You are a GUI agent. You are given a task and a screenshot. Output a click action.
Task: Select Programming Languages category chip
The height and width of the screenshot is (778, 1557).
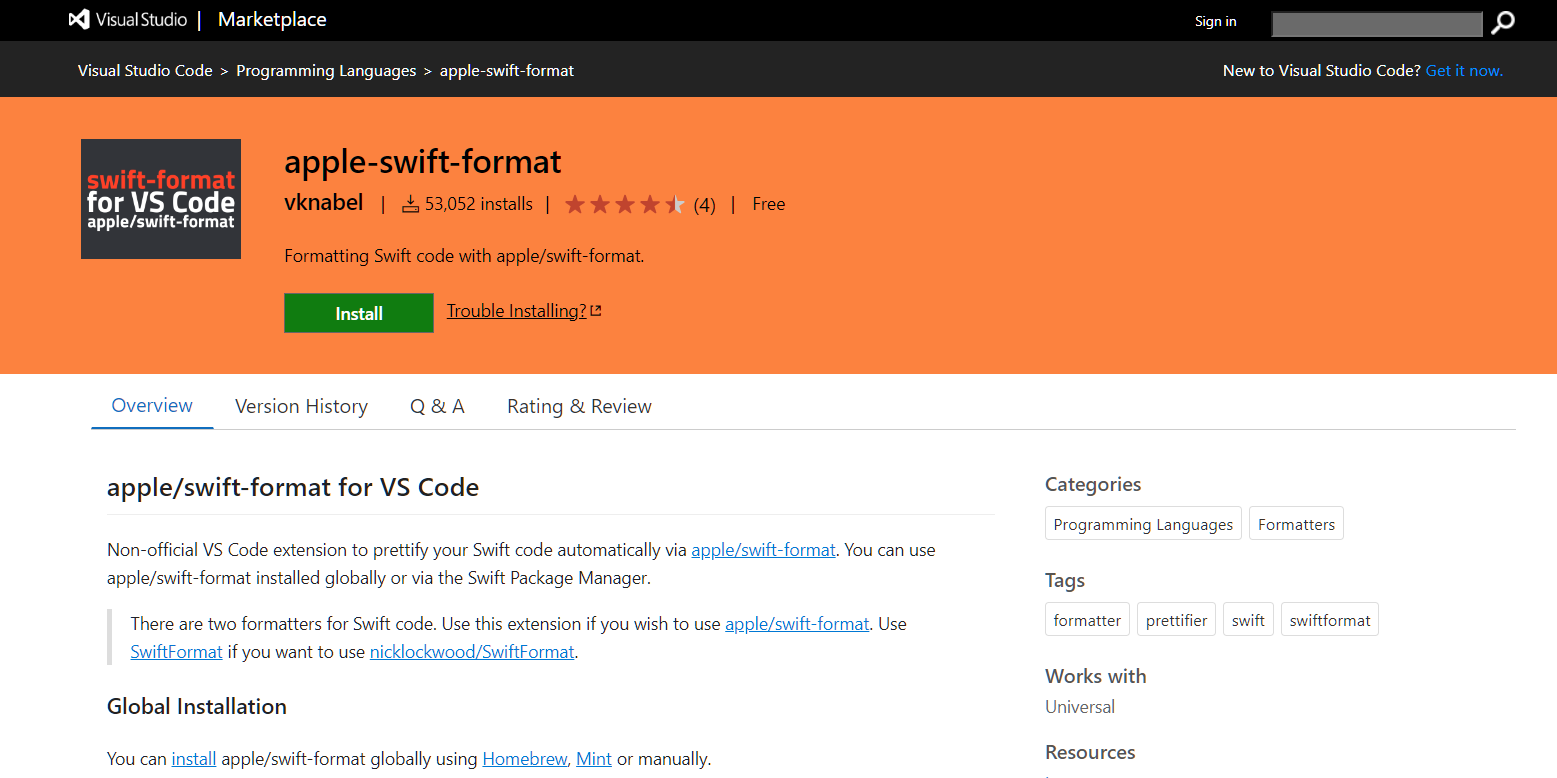1143,524
